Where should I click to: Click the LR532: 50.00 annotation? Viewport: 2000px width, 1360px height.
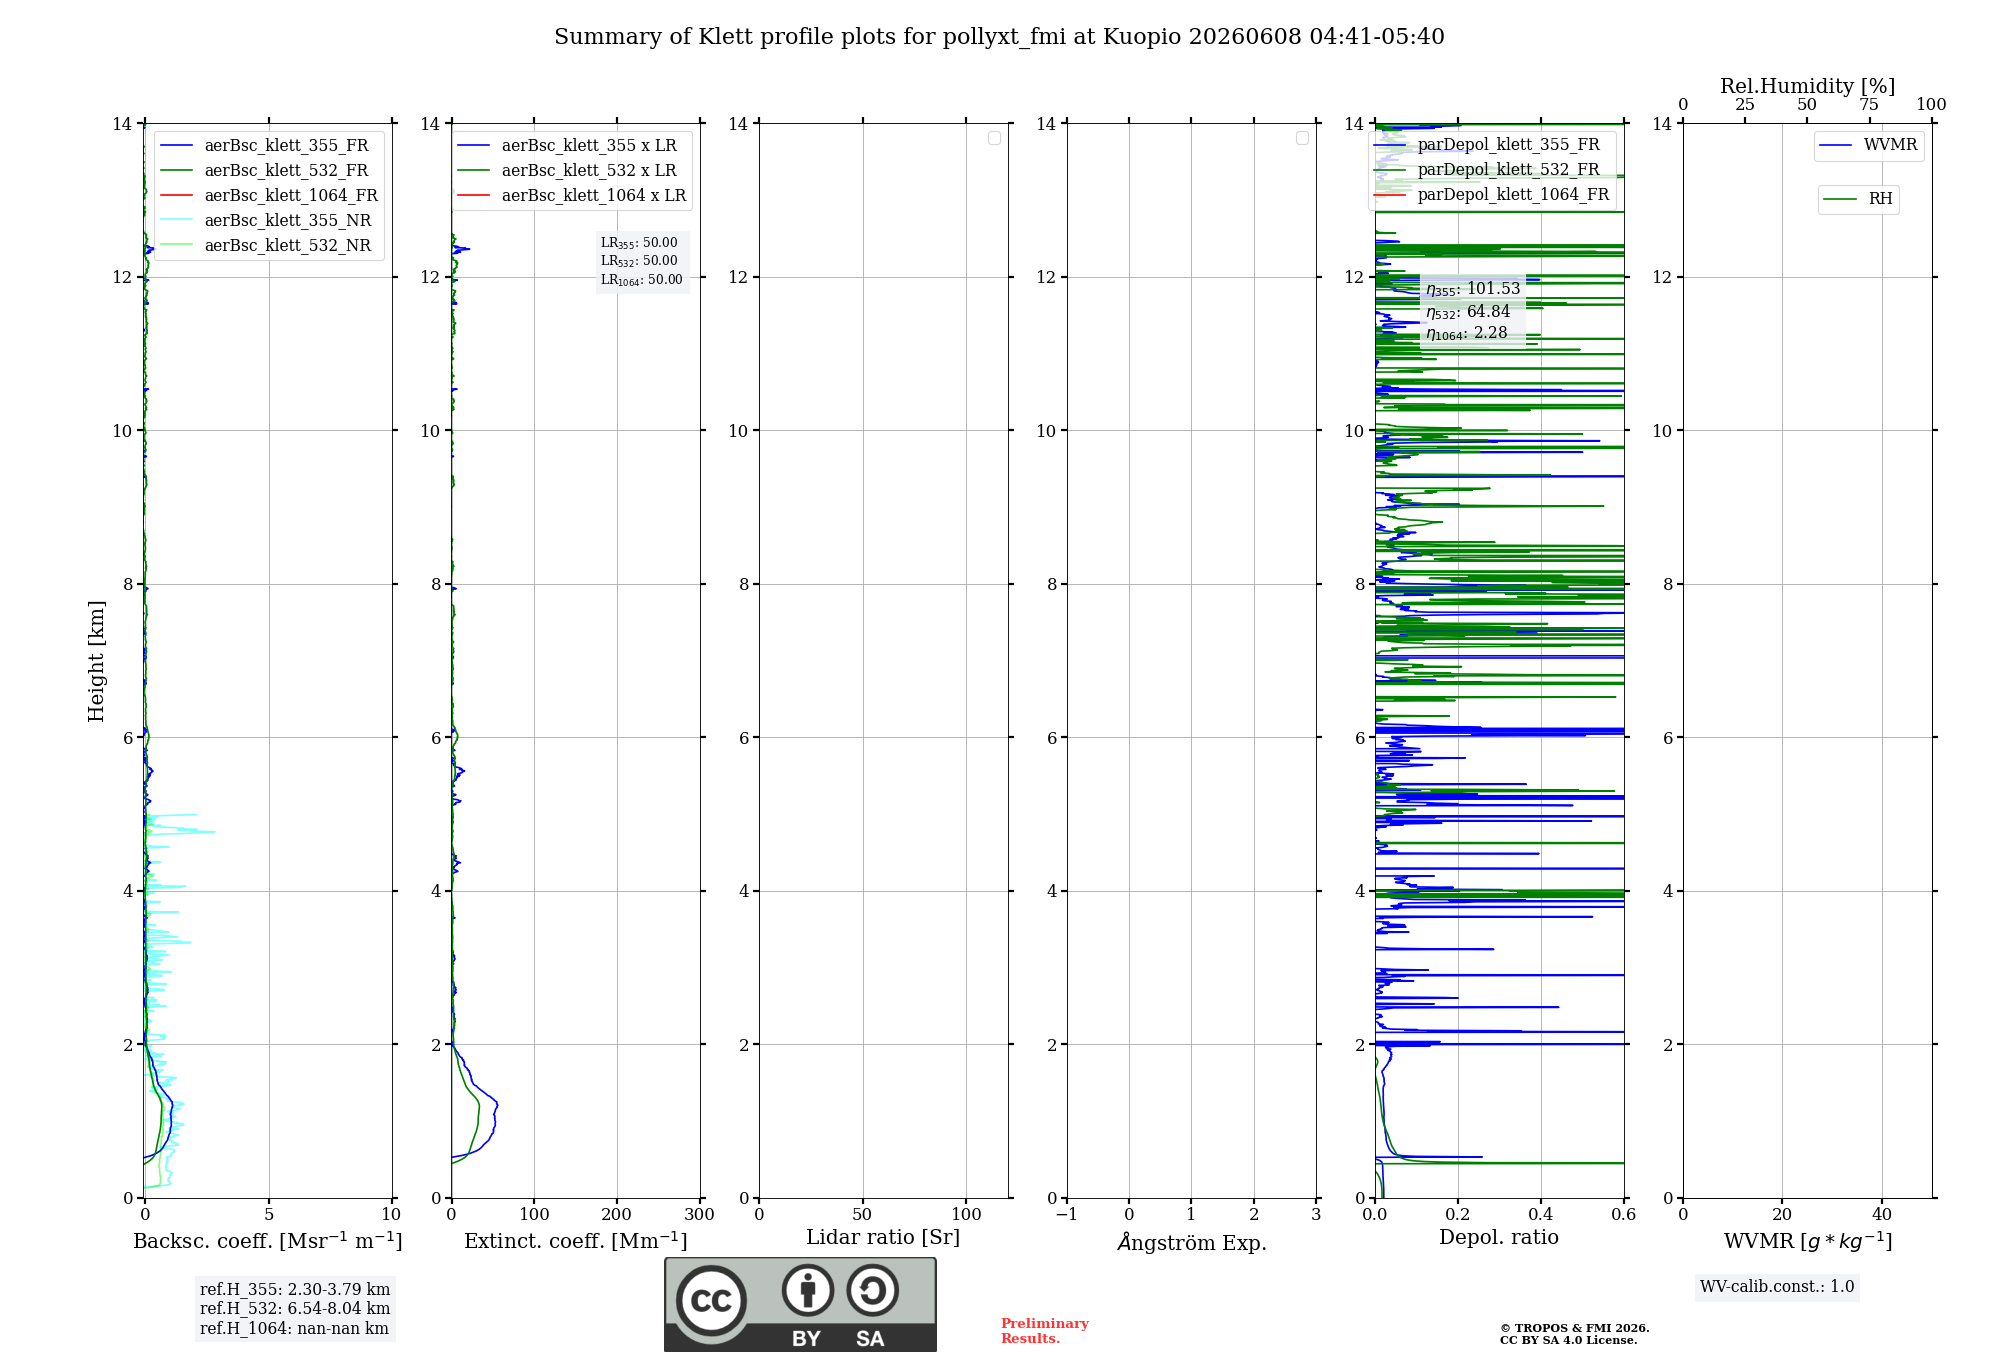coord(639,261)
